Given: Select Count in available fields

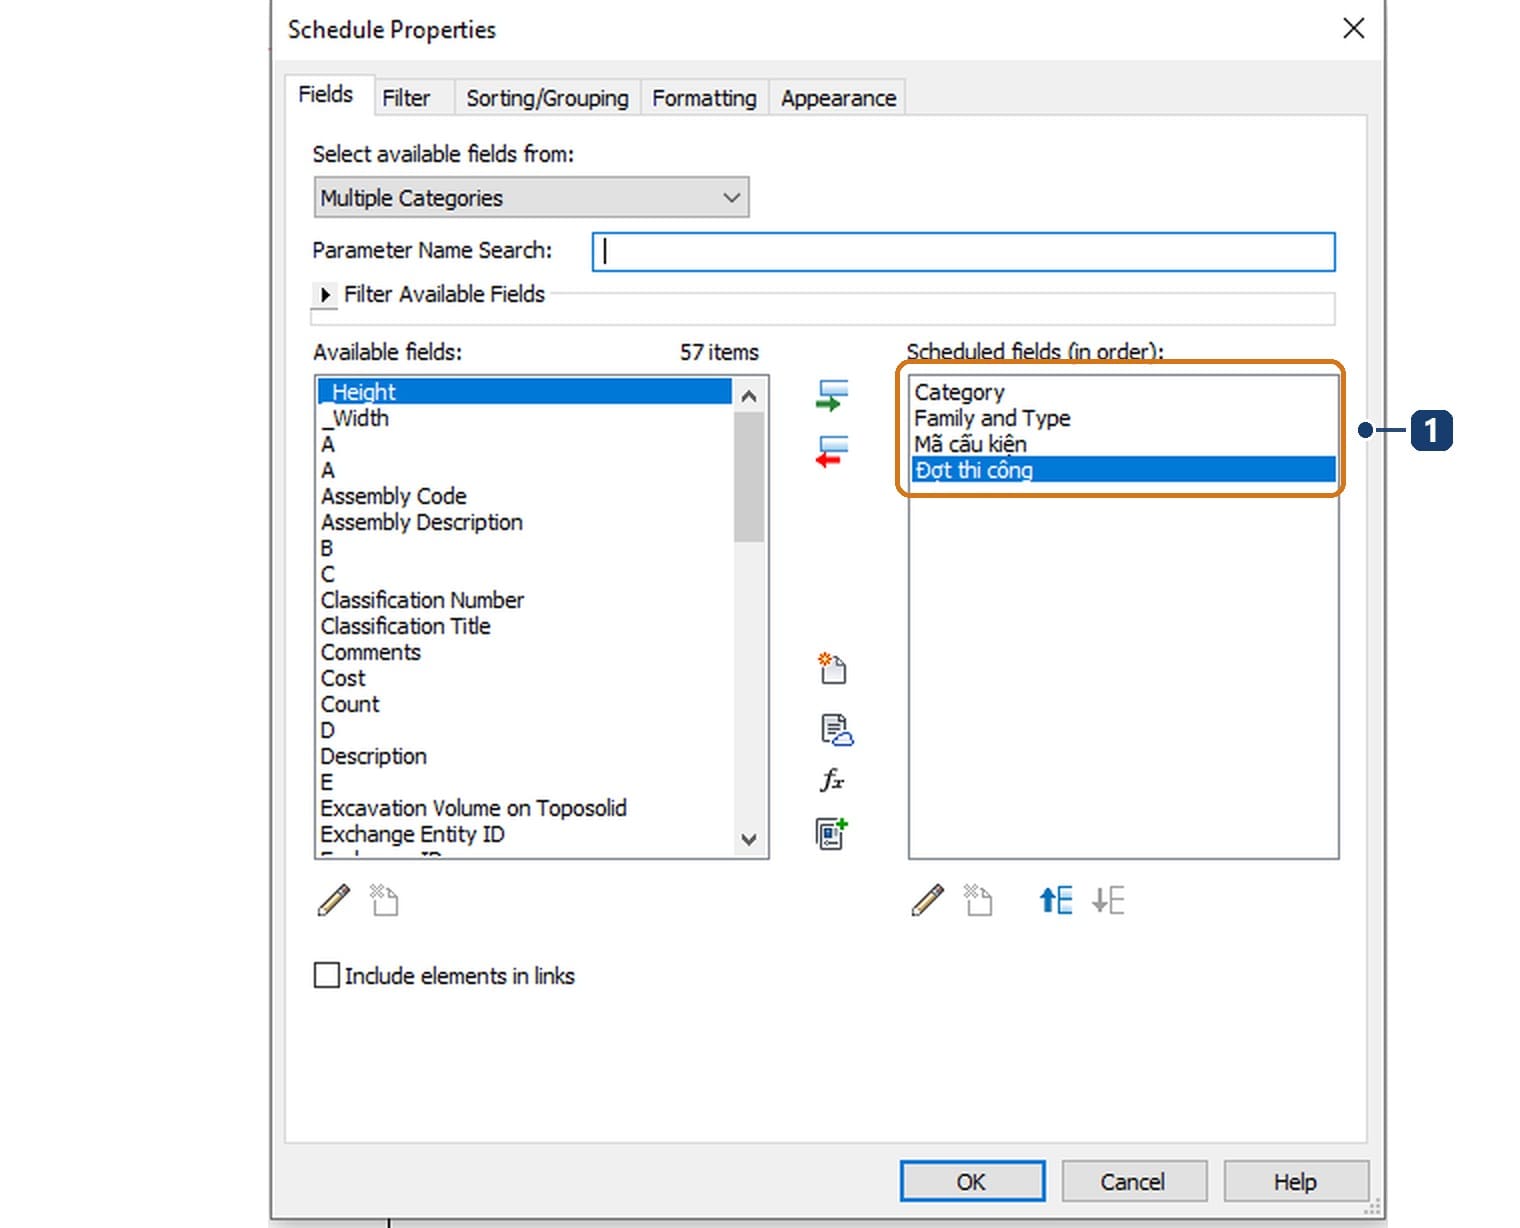Looking at the screenshot, I should coord(525,704).
